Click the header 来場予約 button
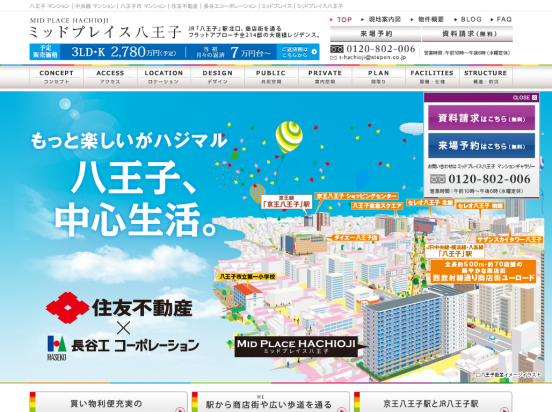The width and height of the screenshot is (552, 412). click(x=375, y=34)
